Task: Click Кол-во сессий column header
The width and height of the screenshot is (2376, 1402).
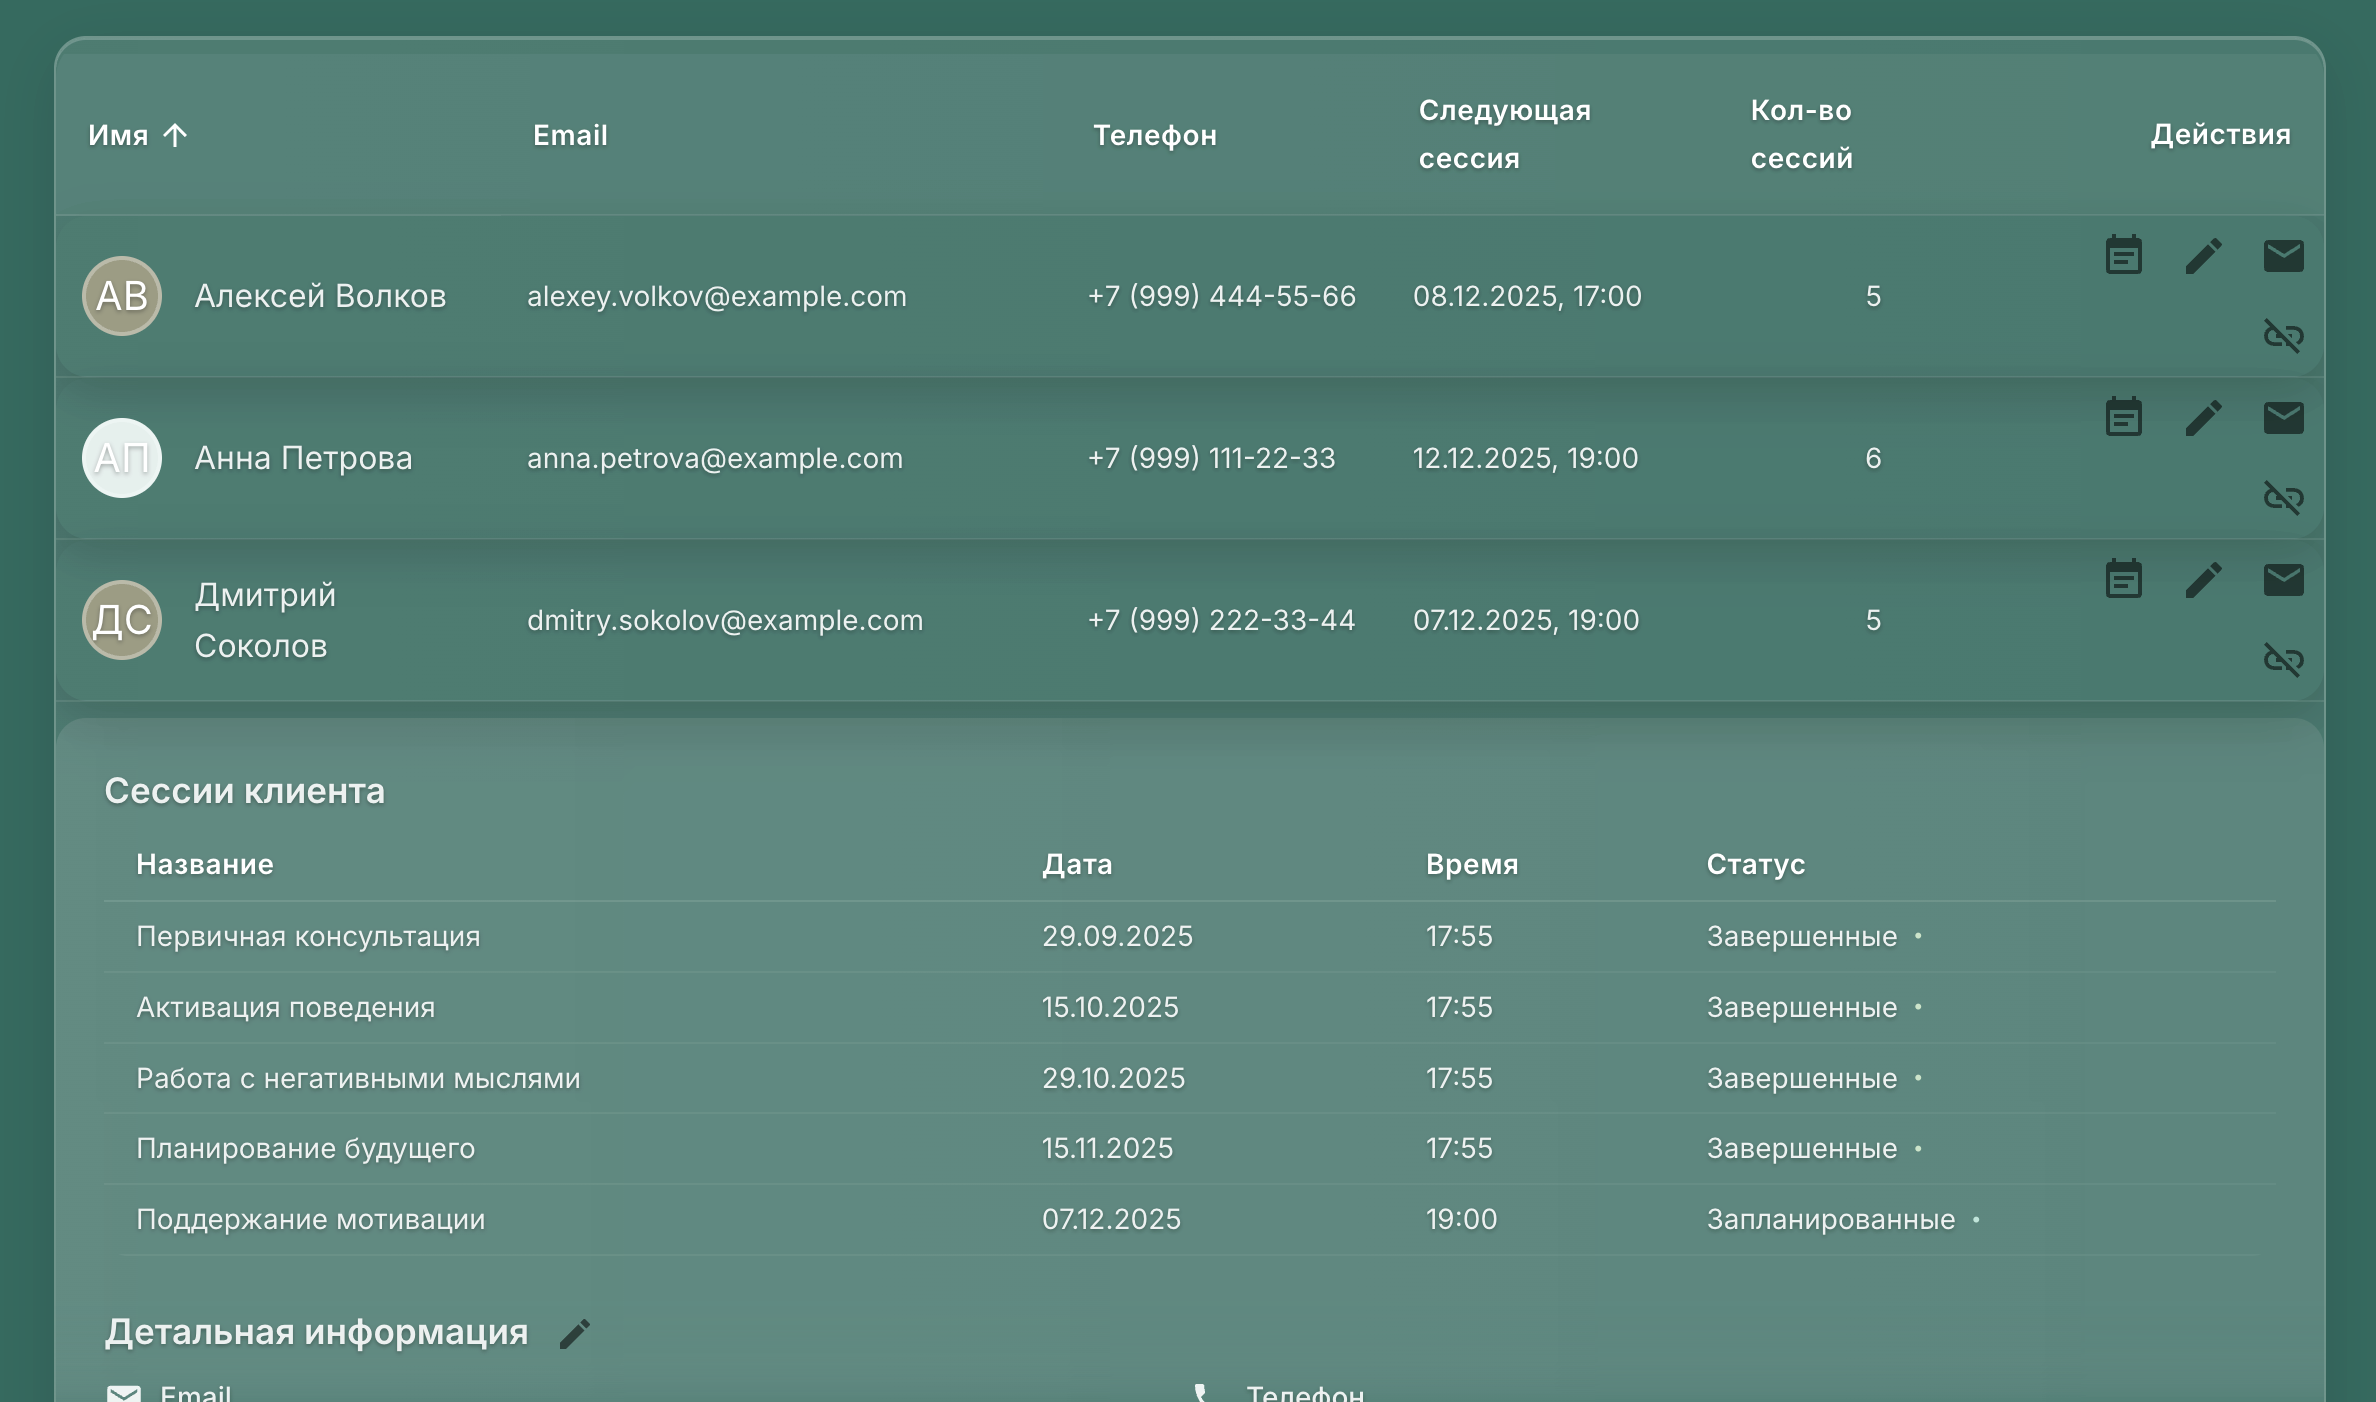Action: point(1801,134)
